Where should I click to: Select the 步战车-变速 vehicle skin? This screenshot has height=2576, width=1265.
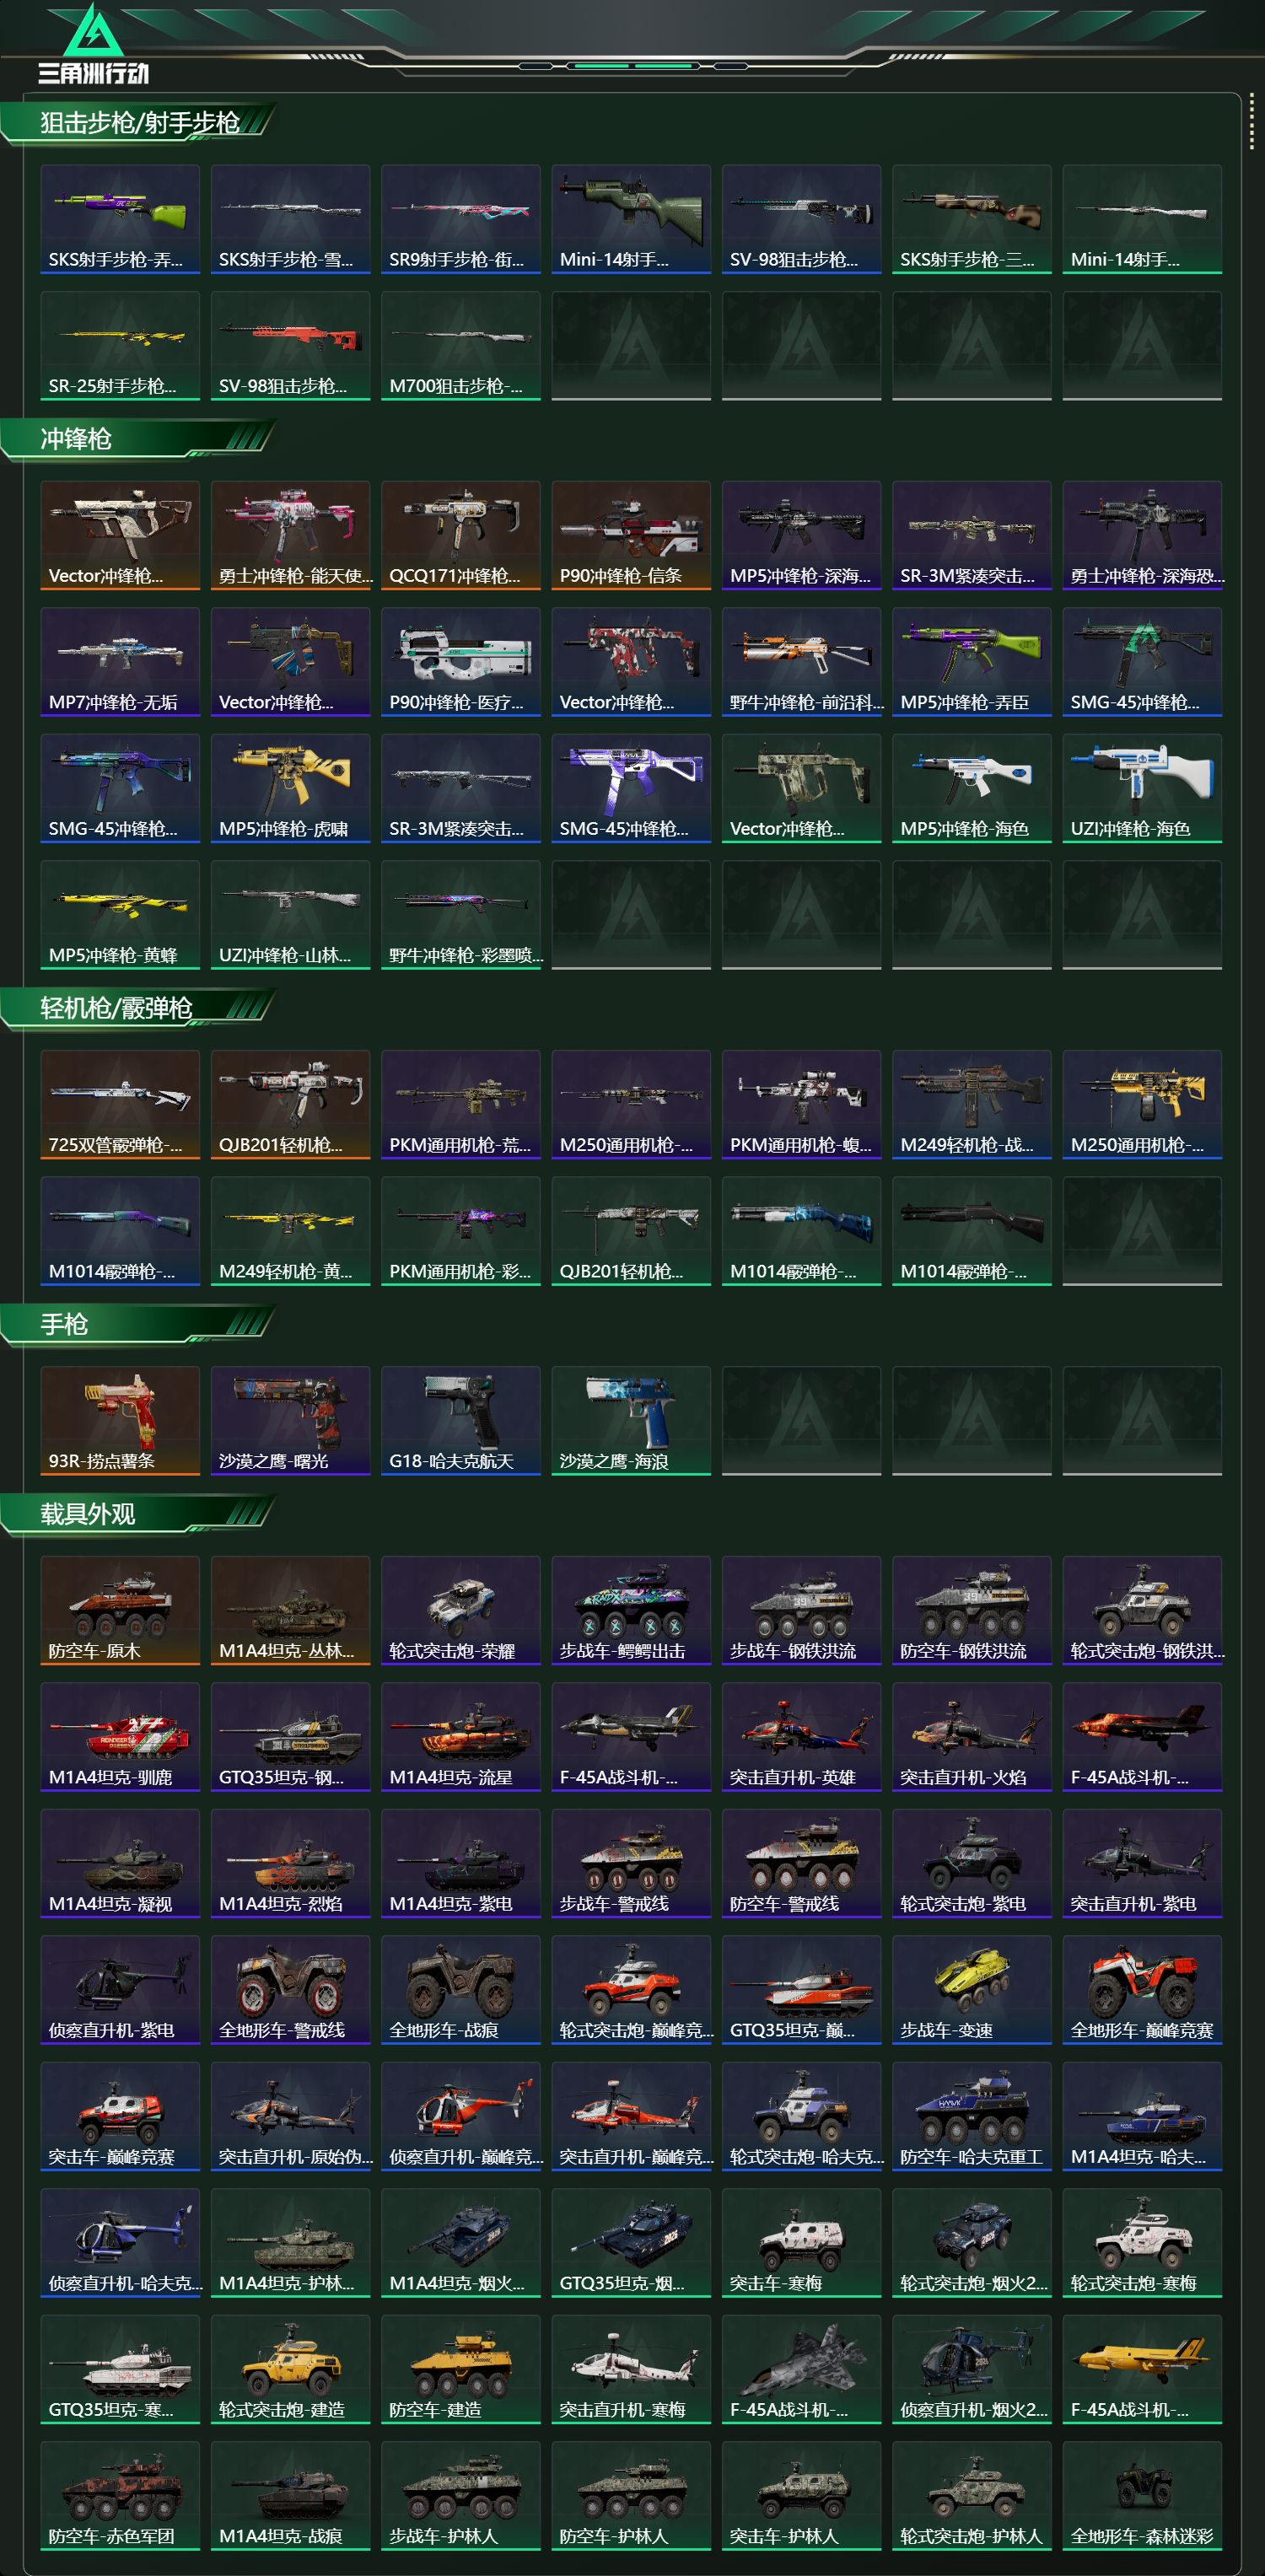972,1990
